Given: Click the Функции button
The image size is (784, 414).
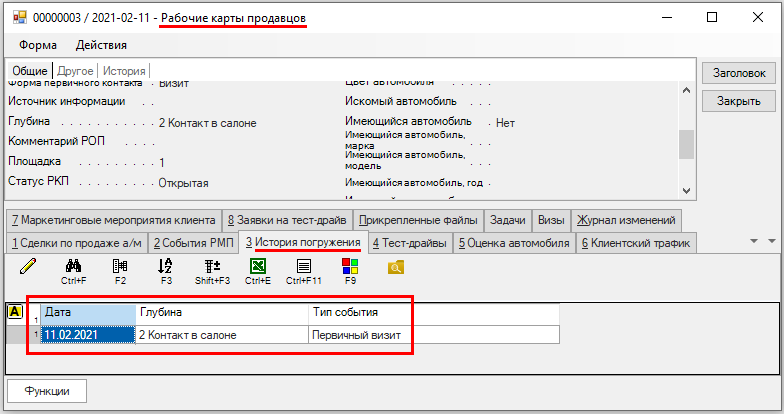Looking at the screenshot, I should pos(46,390).
